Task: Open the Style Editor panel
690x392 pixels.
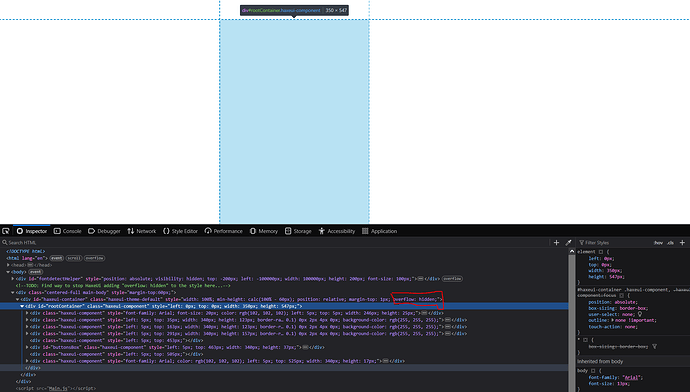Action: (180, 231)
